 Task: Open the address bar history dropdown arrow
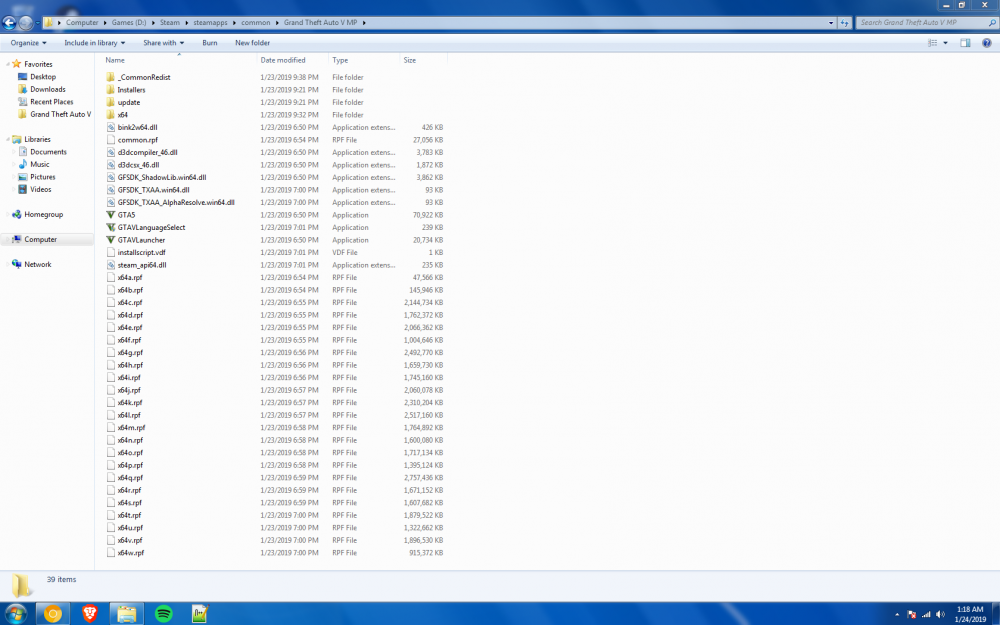tap(830, 22)
